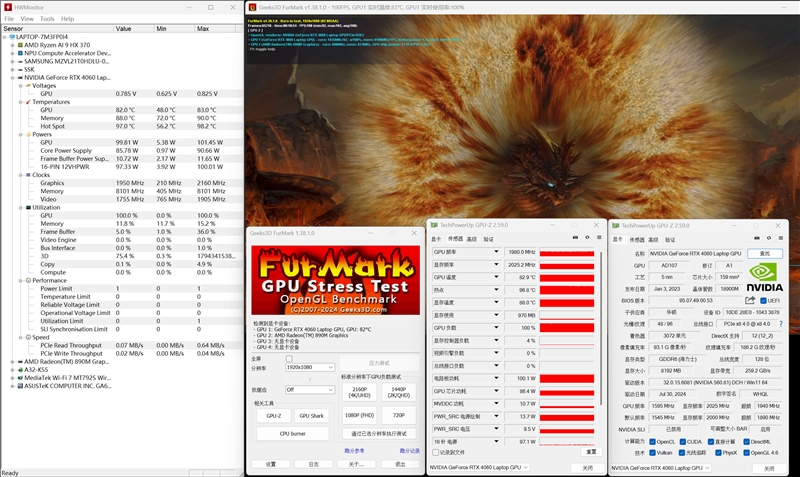Click the GPU Shark button in FurMark
Viewport: 800px width, 477px height.
pos(311,416)
